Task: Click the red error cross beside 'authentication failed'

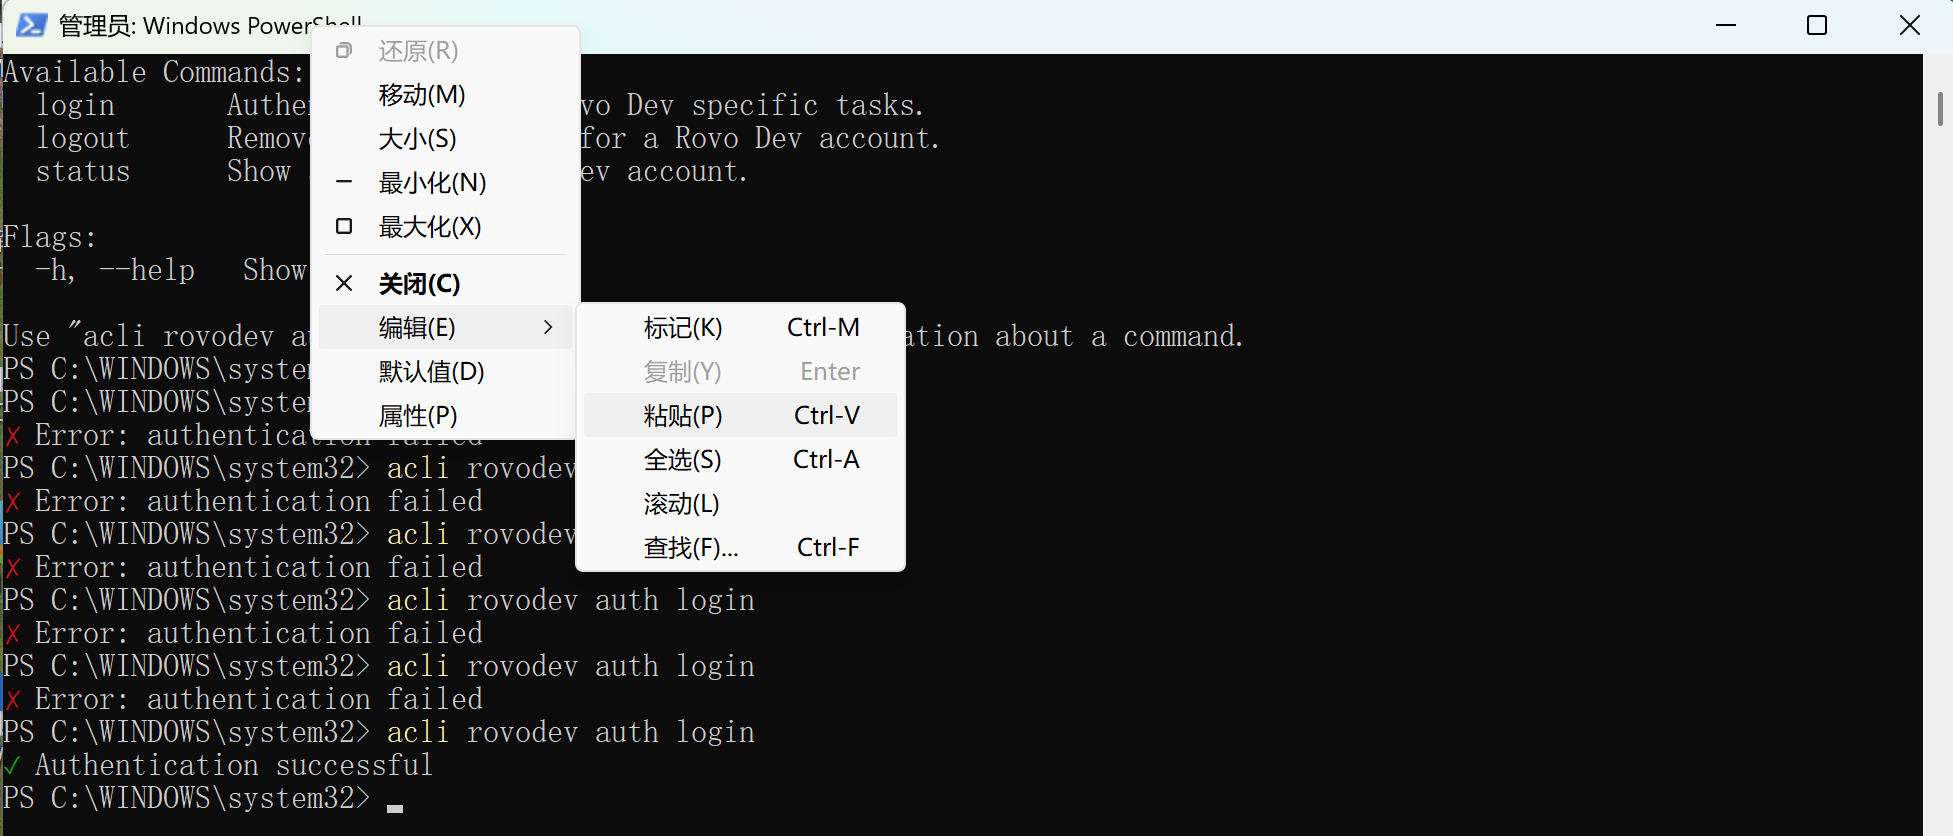Action: [13, 501]
